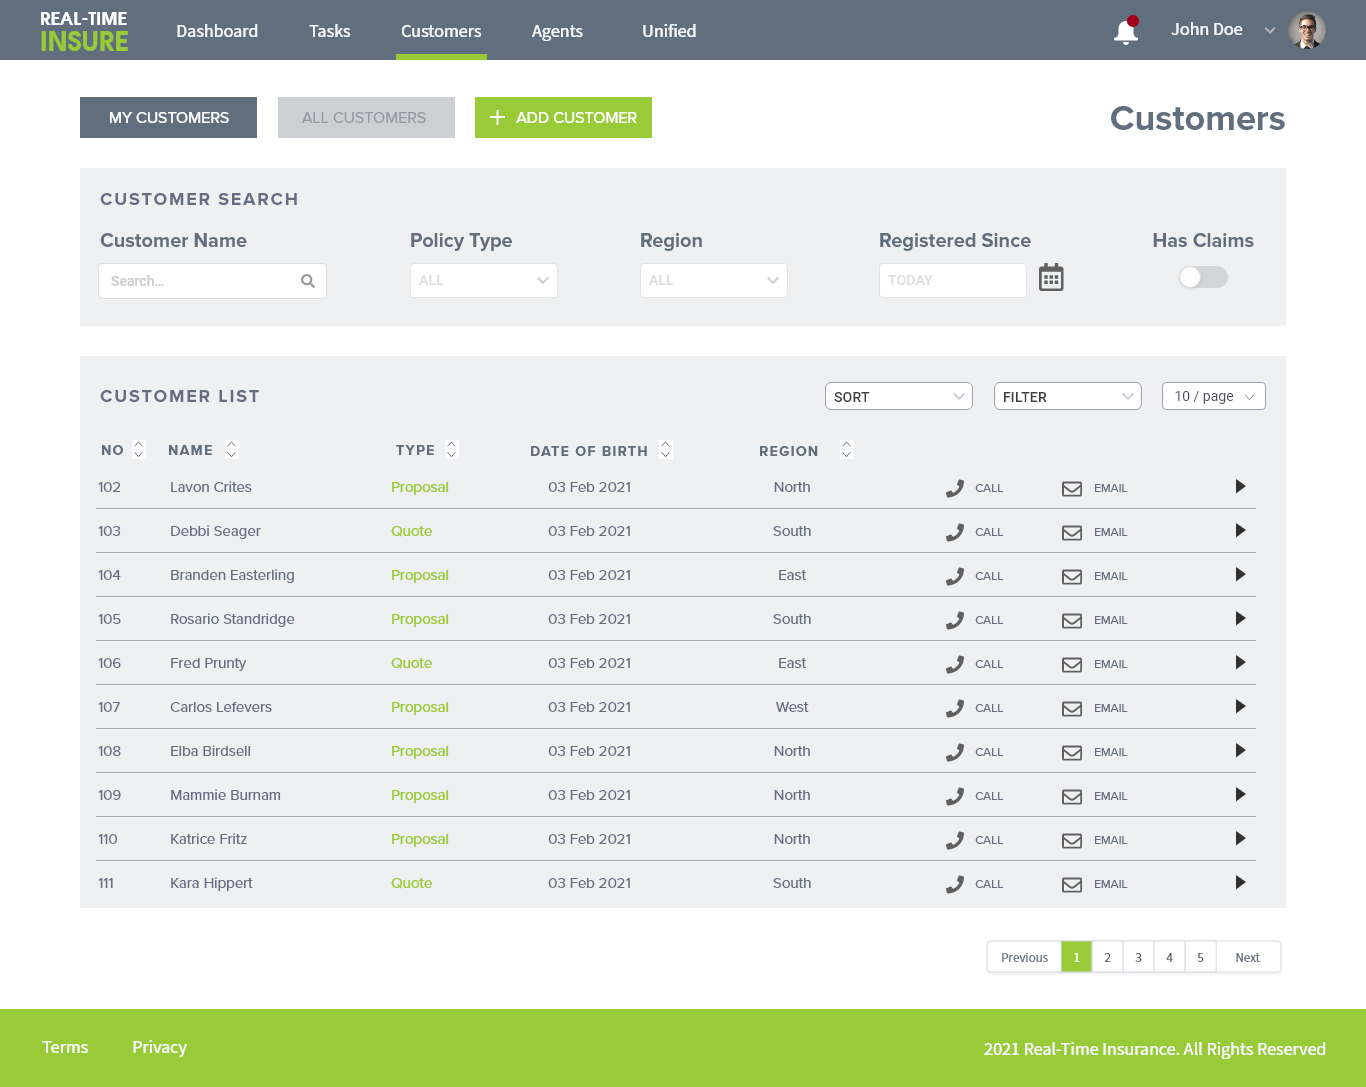Screen dimensions: 1366x1087
Task: Click the ADD CUSTOMER button
Action: click(x=563, y=117)
